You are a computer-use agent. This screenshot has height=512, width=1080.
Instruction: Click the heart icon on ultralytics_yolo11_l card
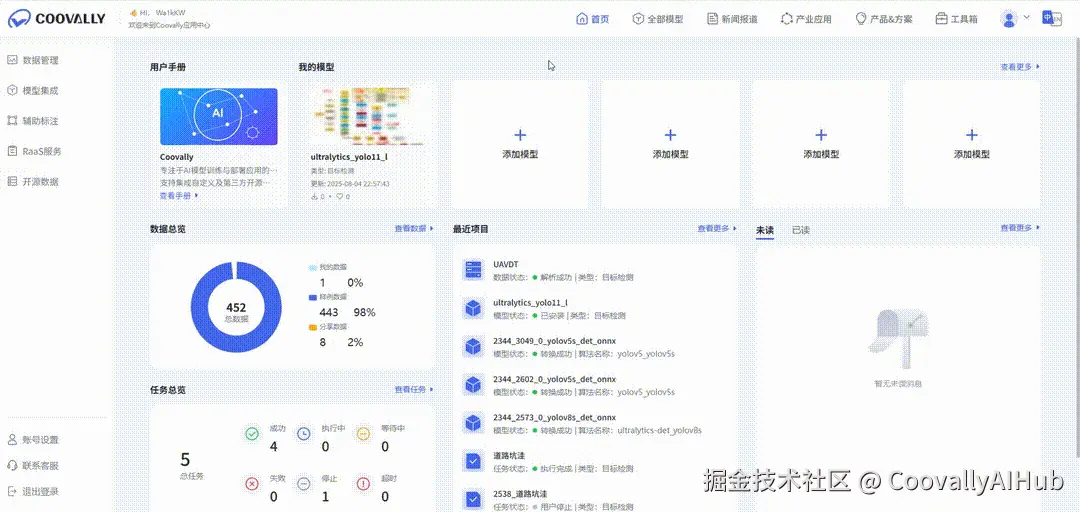point(340,196)
